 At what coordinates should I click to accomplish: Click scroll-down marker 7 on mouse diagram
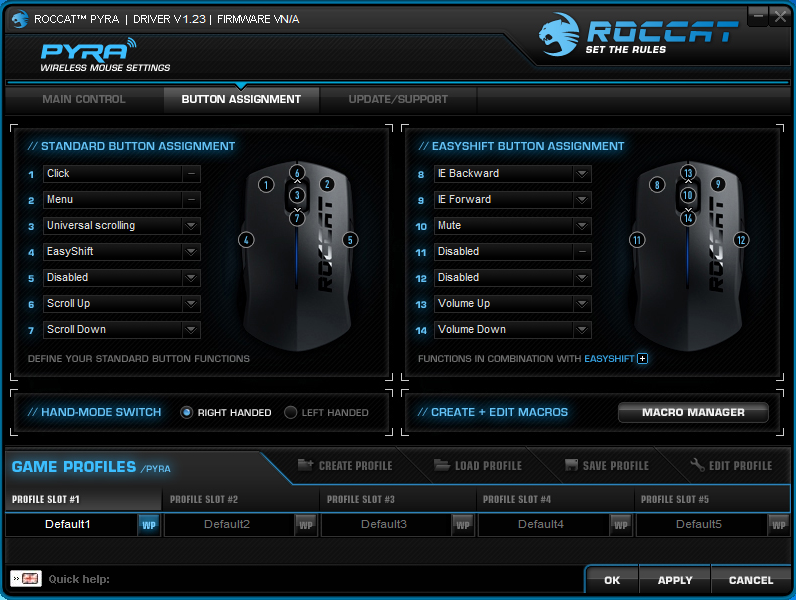point(297,218)
